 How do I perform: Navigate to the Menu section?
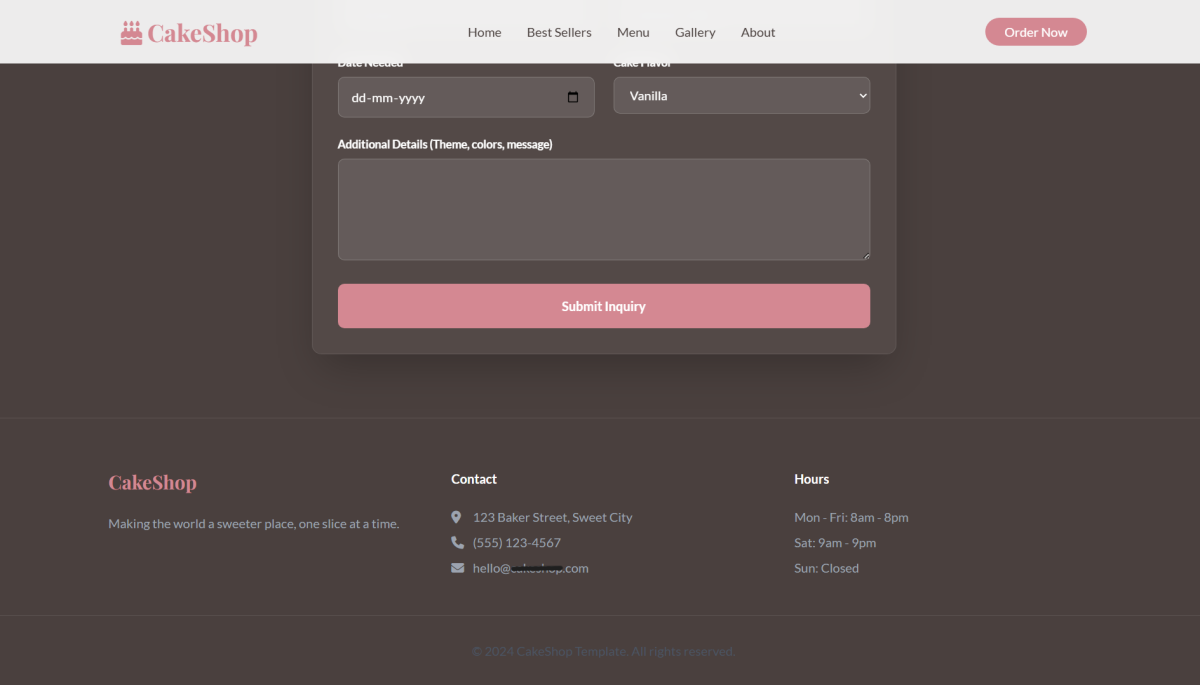(x=633, y=32)
